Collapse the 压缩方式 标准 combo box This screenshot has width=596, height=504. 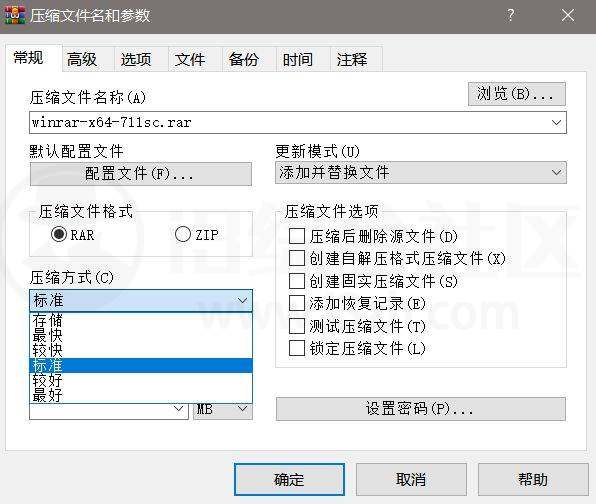[x=141, y=301]
